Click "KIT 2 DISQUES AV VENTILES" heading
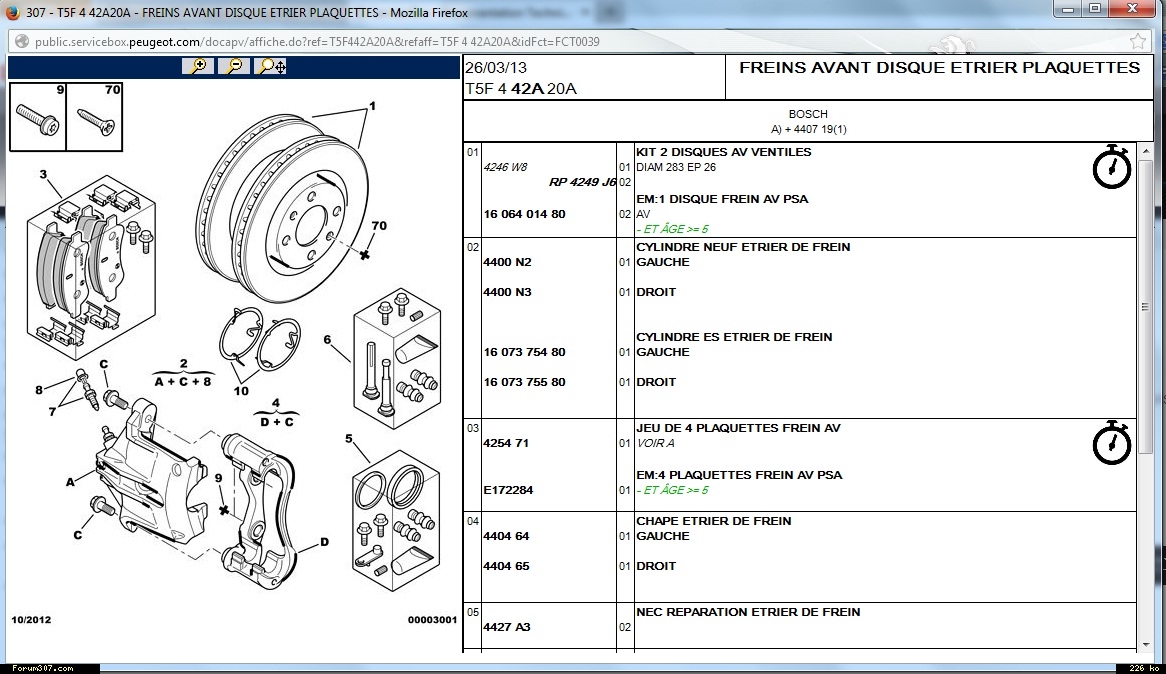 (x=724, y=152)
